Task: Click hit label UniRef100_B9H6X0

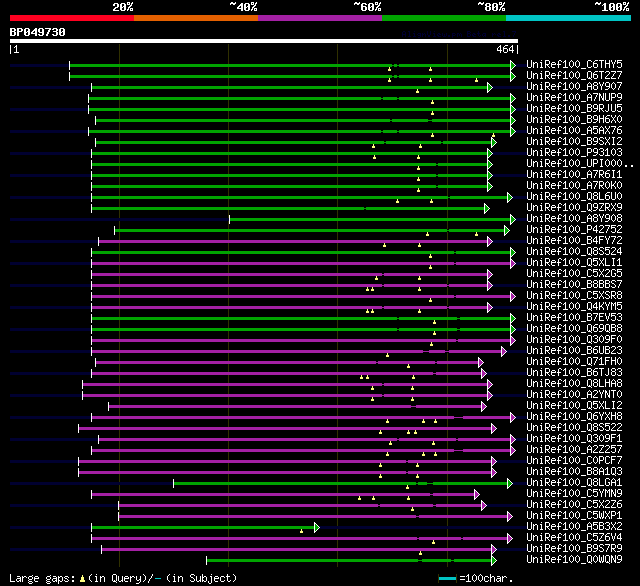Action: pos(574,120)
